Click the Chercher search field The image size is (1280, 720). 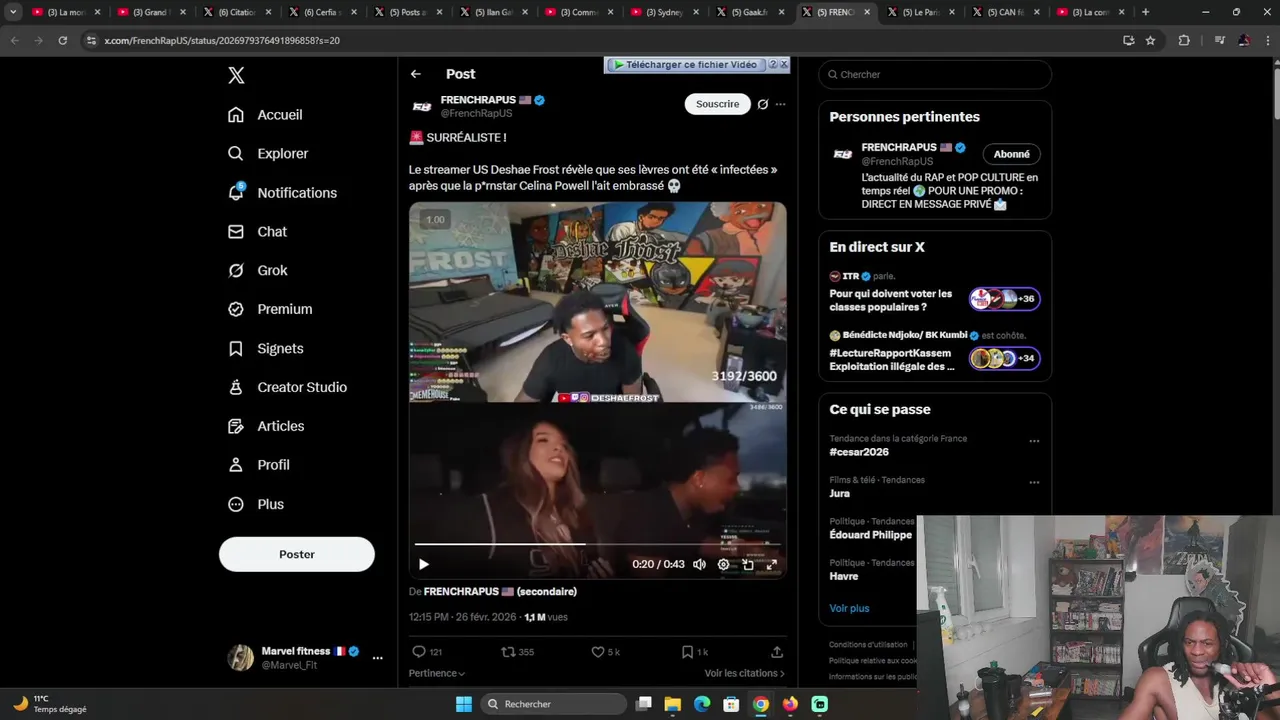pyautogui.click(x=935, y=74)
